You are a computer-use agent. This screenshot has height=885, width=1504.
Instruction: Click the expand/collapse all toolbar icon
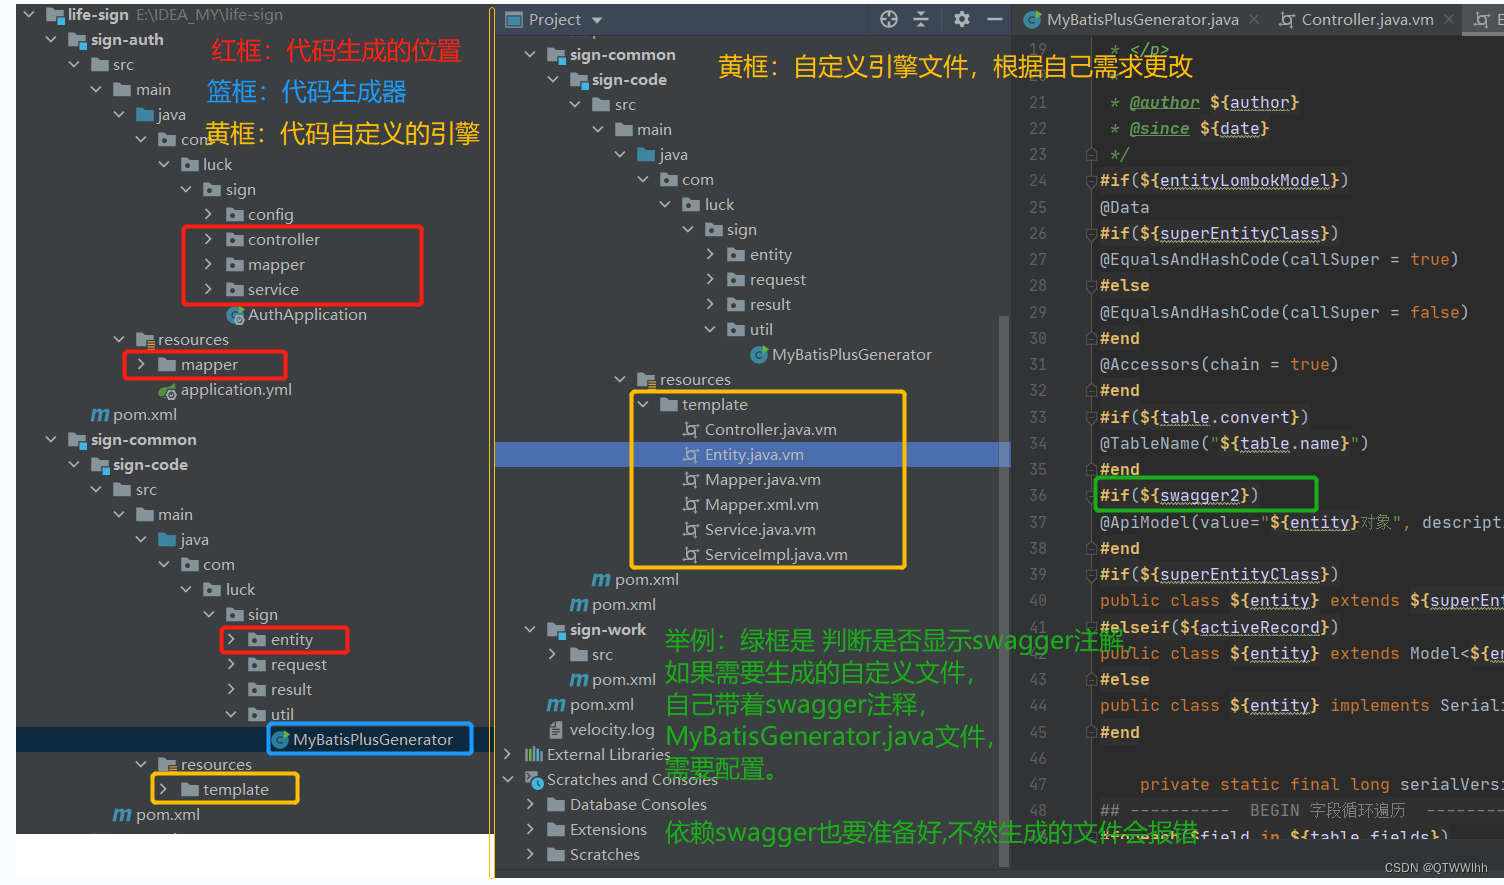(x=921, y=19)
